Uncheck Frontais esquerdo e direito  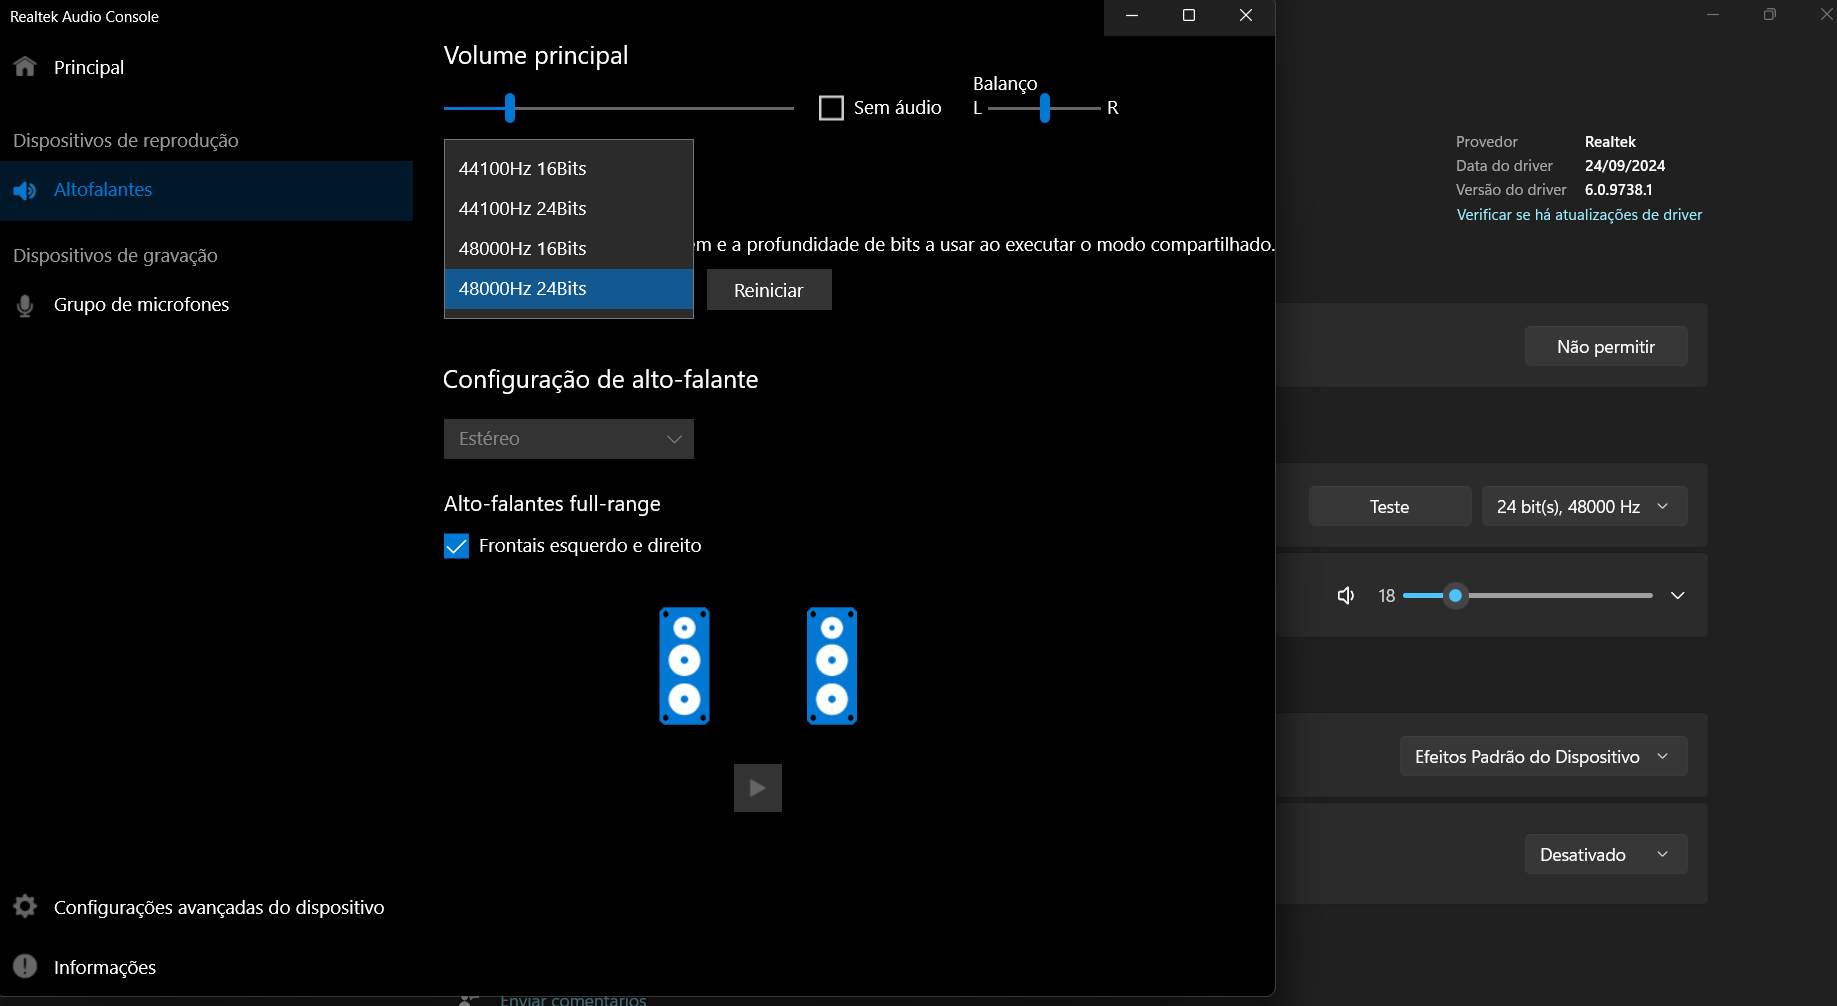(456, 546)
